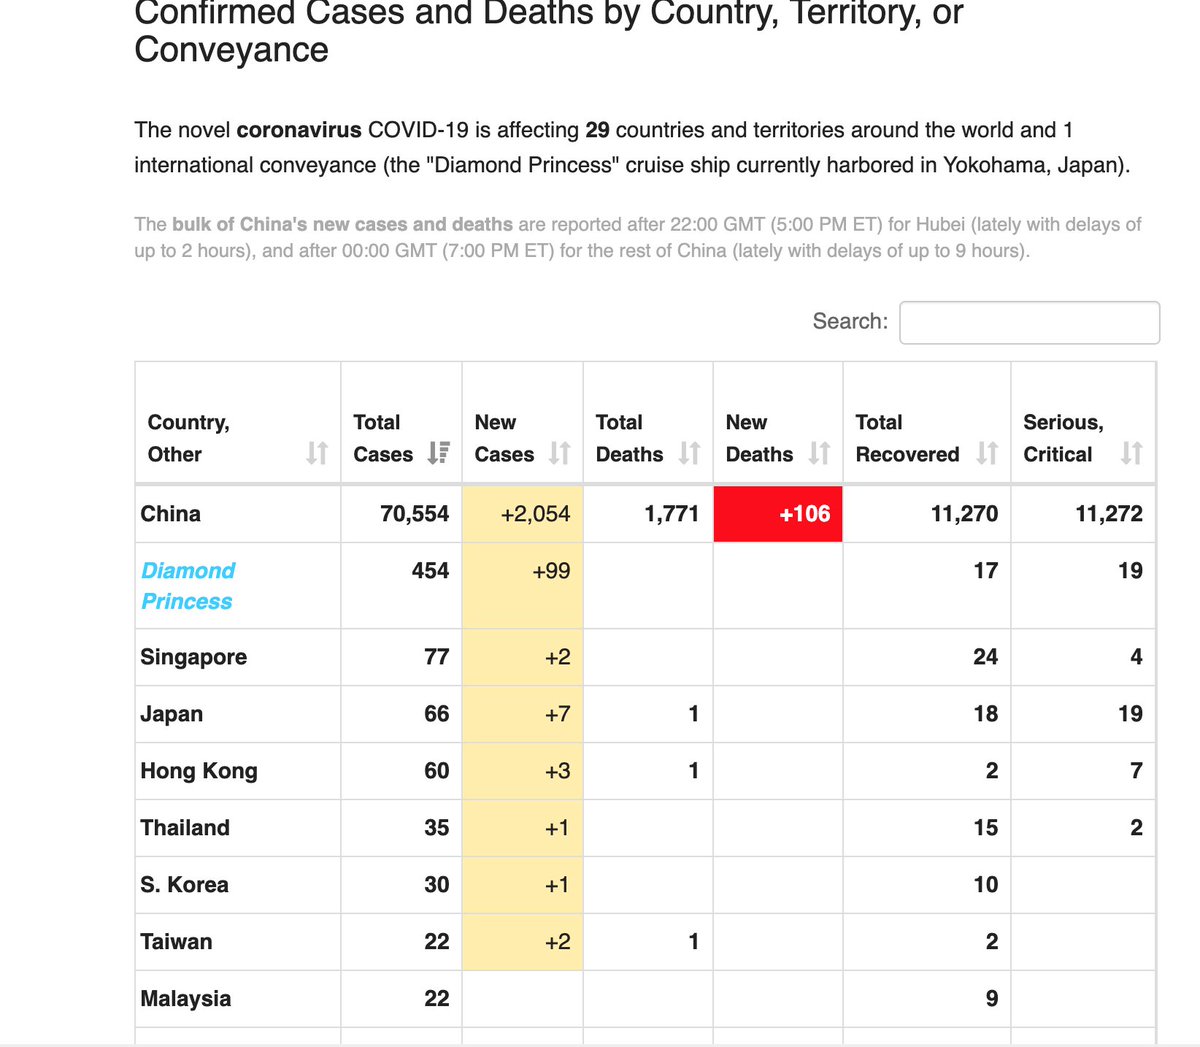This screenshot has height=1047, width=1200.
Task: Click China total recovered 11,270
Action: point(964,514)
